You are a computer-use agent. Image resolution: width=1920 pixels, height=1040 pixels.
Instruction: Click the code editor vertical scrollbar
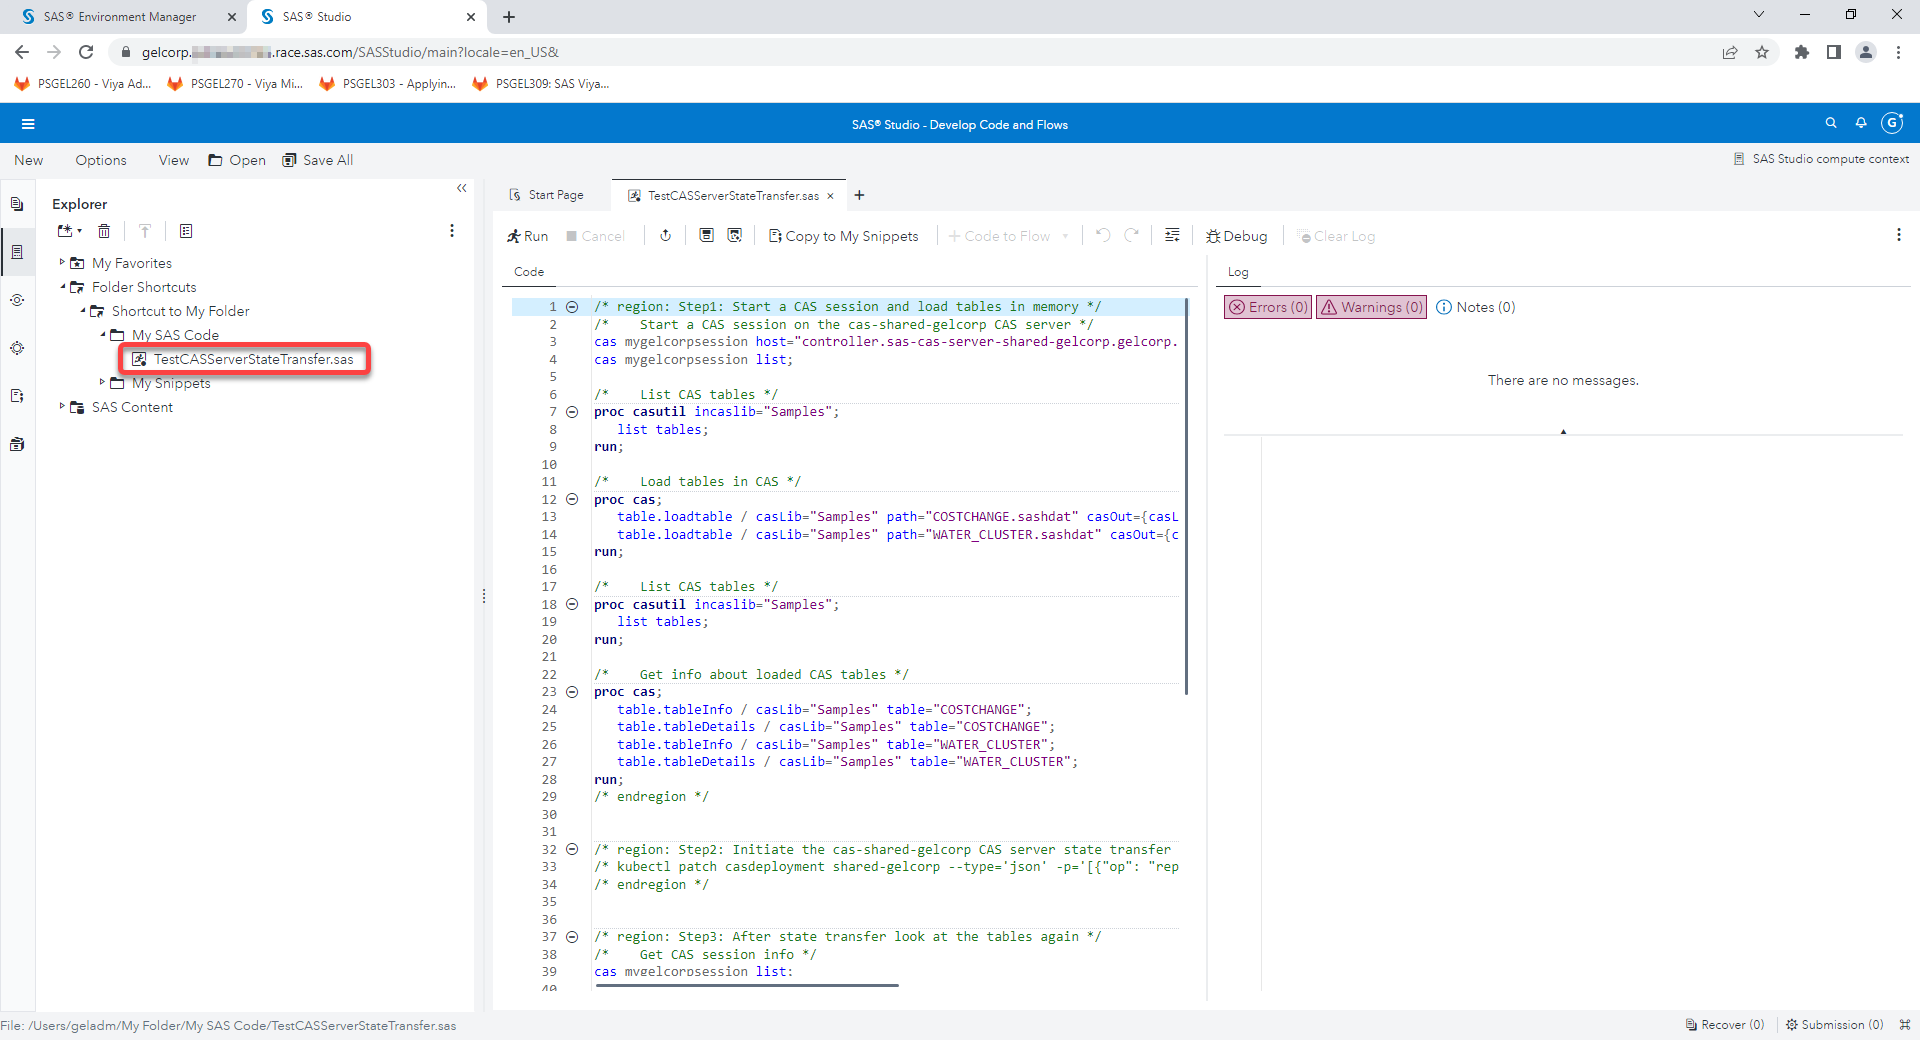tap(1186, 496)
